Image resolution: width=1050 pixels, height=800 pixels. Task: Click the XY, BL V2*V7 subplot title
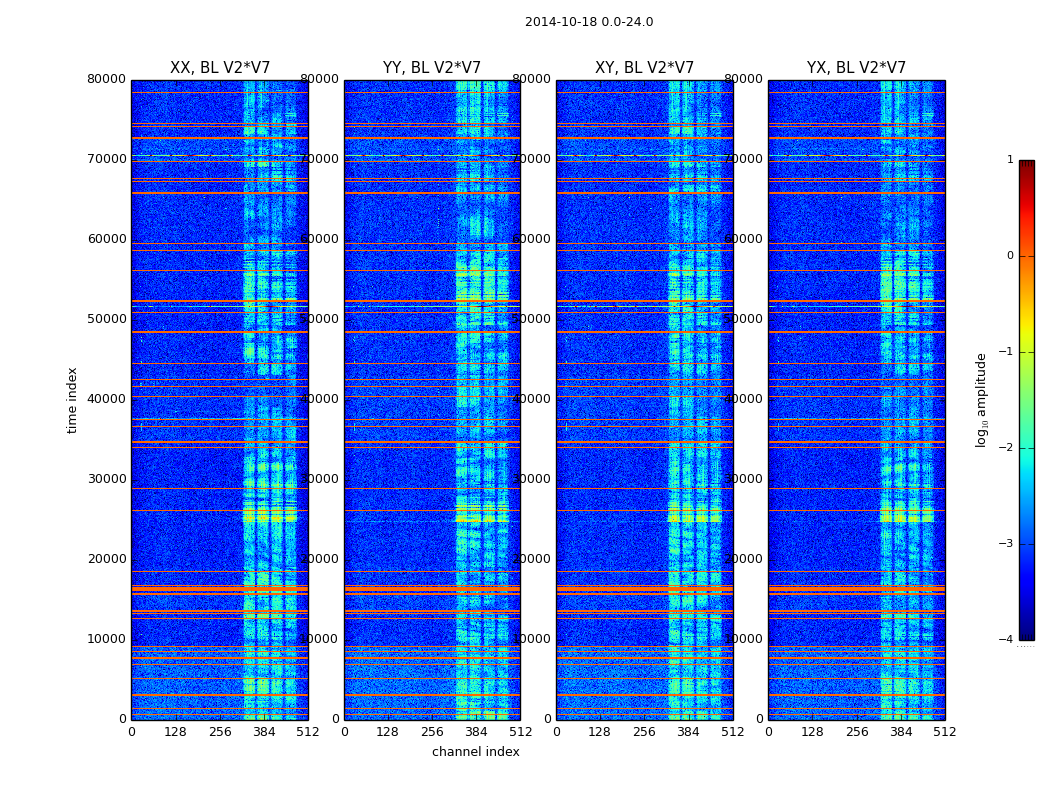644,68
